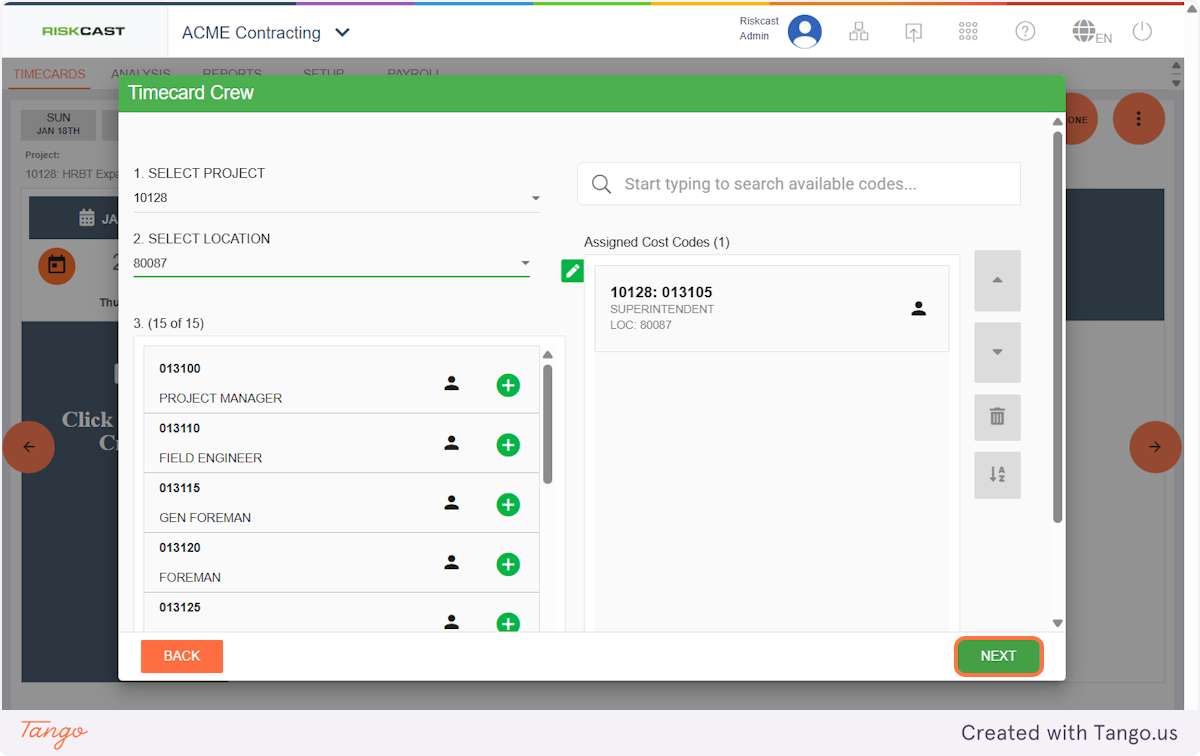Delete selected code with trash icon

coord(997,417)
